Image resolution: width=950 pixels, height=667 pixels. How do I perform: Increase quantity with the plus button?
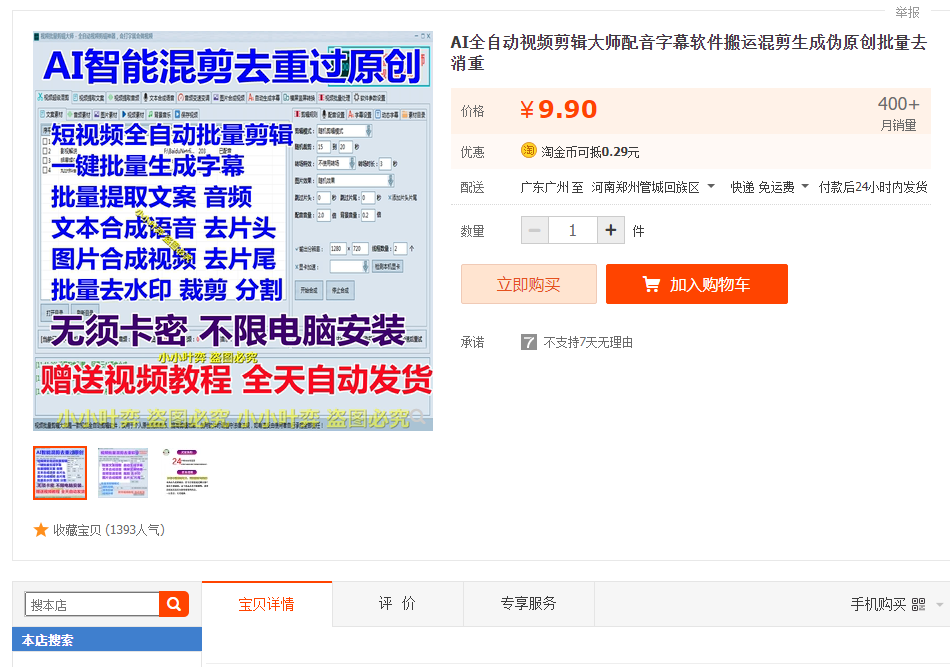[611, 230]
